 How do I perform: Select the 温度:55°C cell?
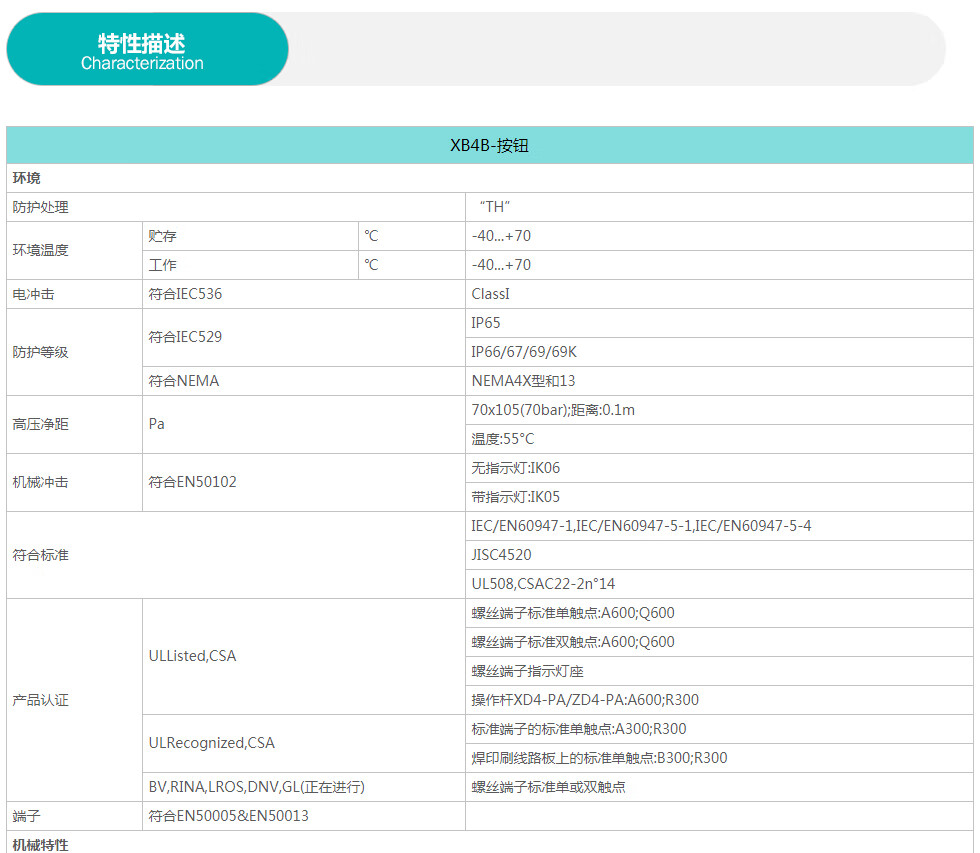[x=503, y=439]
